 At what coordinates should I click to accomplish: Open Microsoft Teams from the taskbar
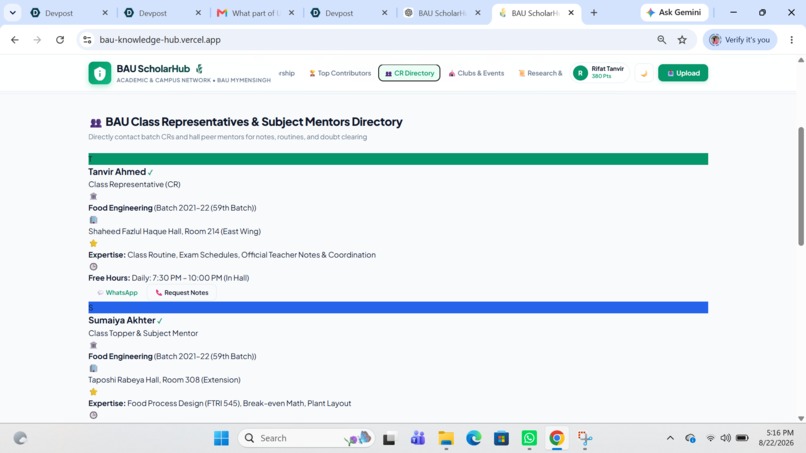pyautogui.click(x=417, y=438)
